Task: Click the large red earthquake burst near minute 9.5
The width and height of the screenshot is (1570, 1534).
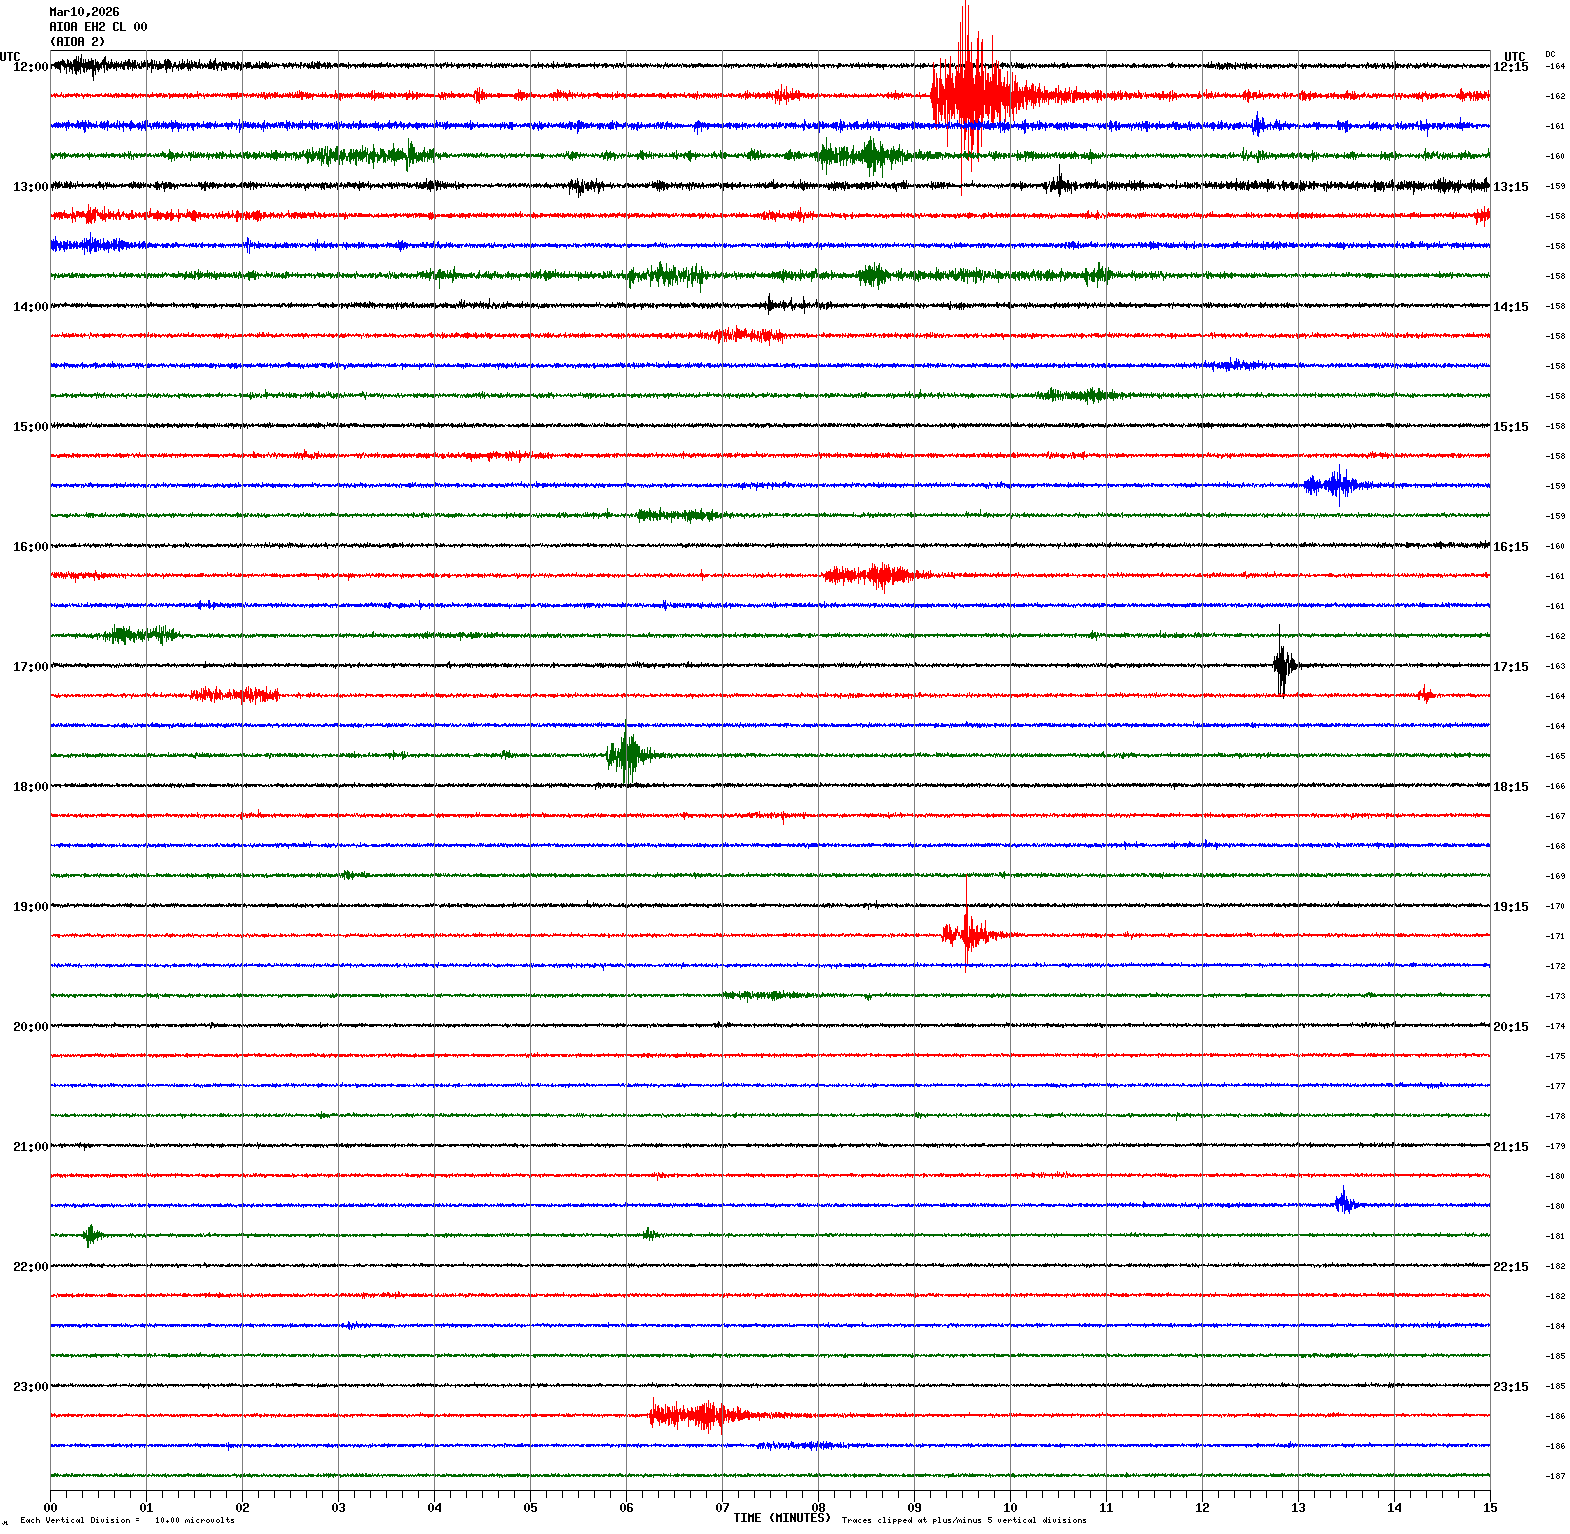Action: [x=966, y=94]
